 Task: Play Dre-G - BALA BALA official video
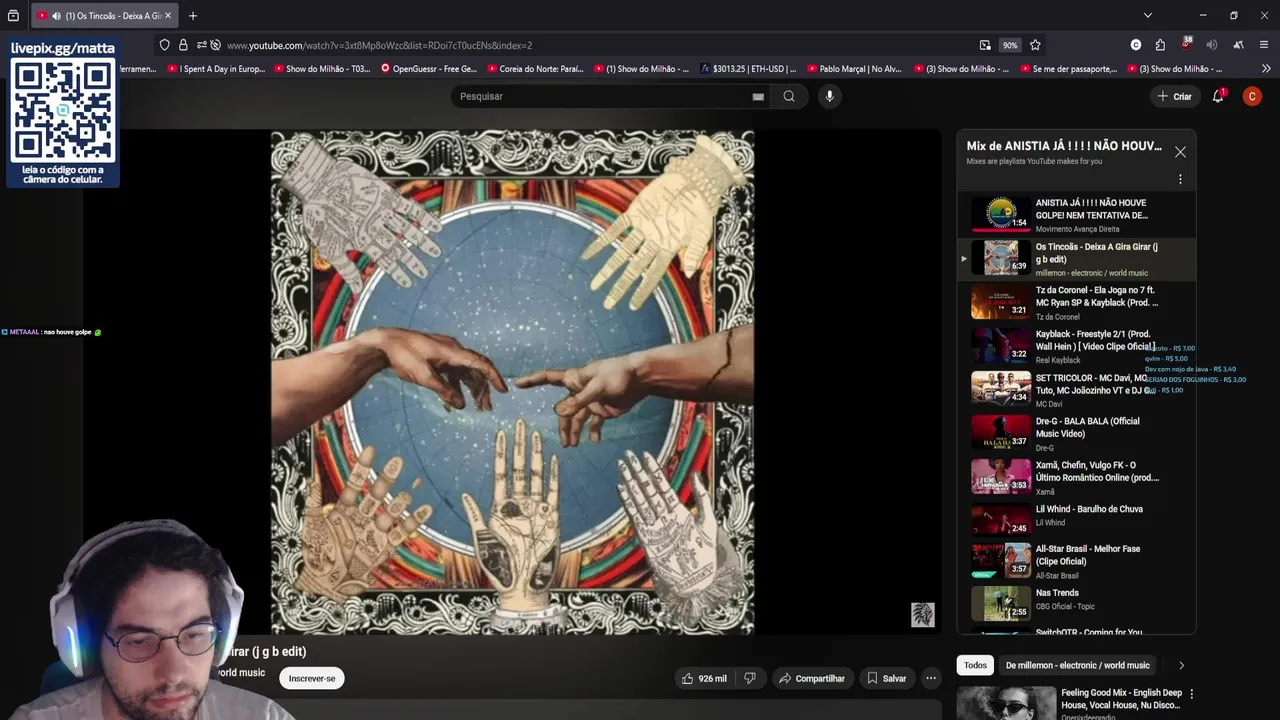pos(1075,433)
